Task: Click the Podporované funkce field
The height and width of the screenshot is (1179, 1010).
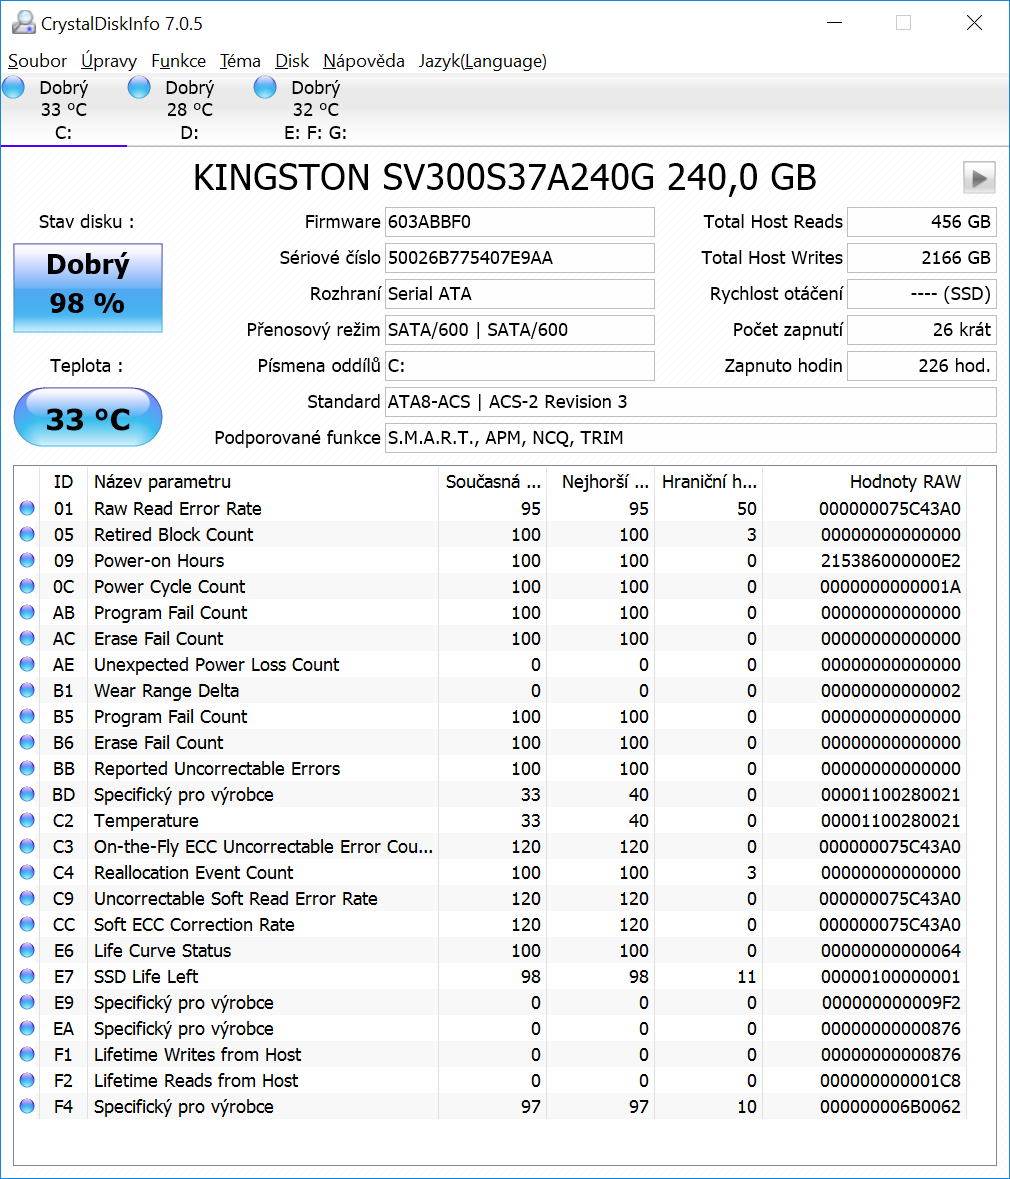Action: pos(690,438)
